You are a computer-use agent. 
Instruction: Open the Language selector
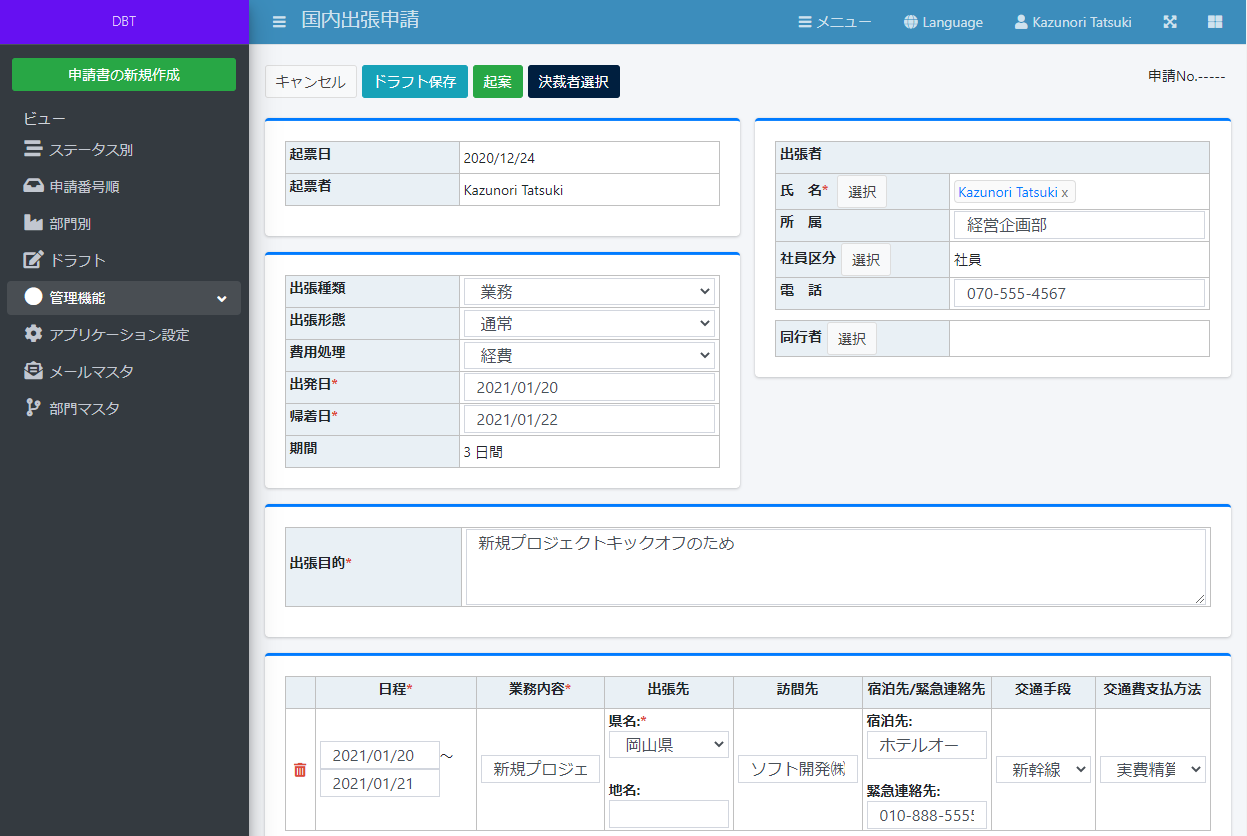[943, 22]
